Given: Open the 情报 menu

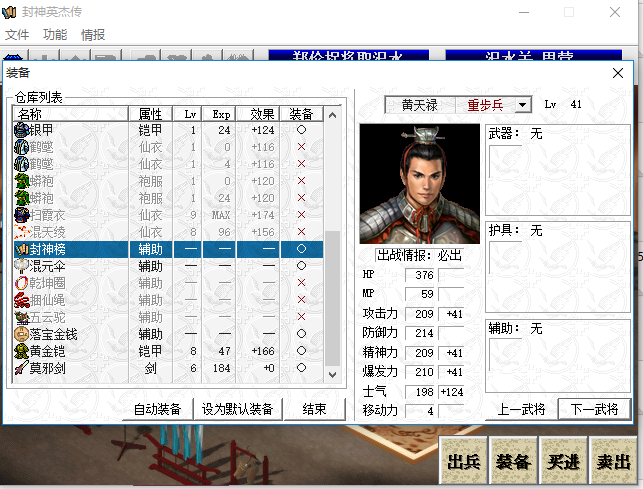Looking at the screenshot, I should [x=92, y=34].
